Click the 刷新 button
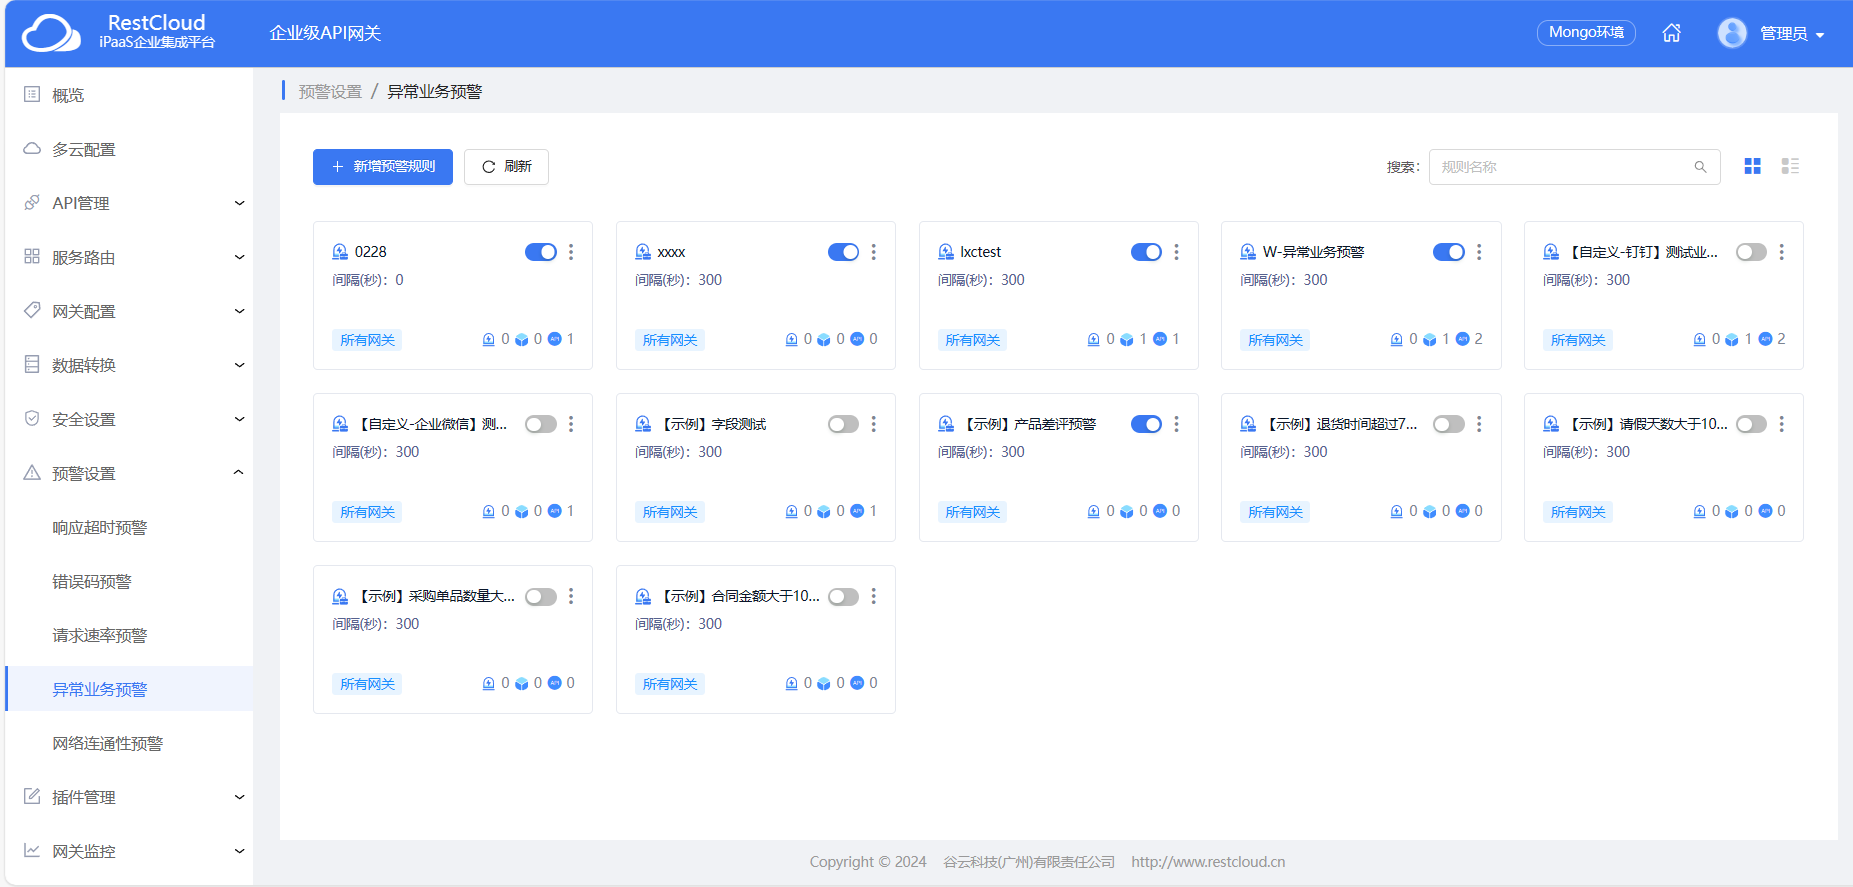 (x=506, y=167)
